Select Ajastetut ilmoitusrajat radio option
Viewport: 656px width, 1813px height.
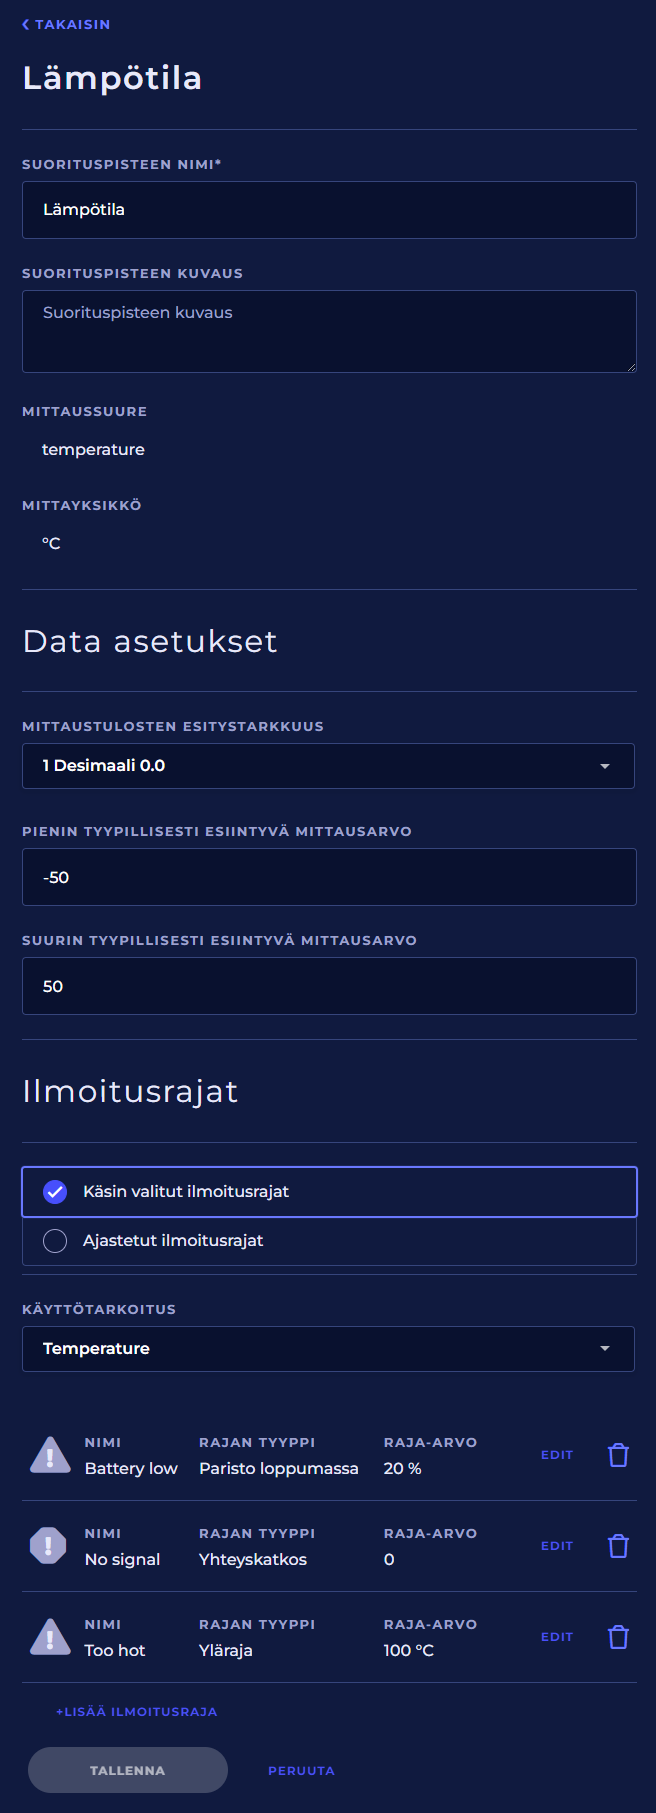pyautogui.click(x=55, y=1241)
